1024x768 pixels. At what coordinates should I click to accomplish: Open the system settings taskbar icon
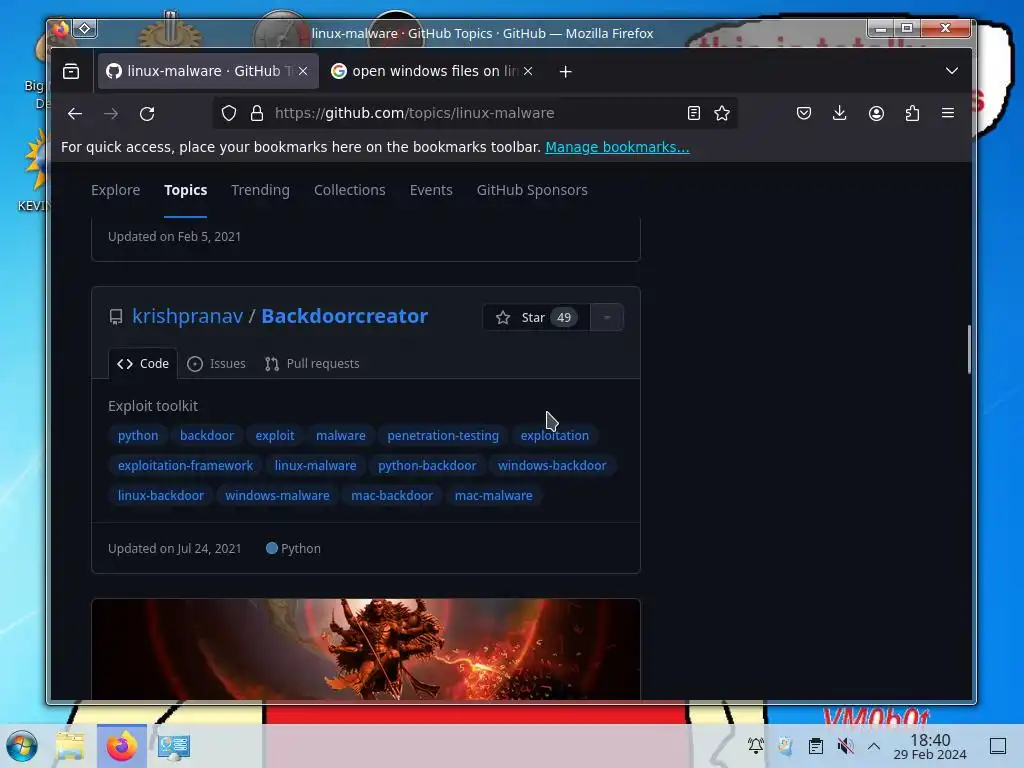click(174, 746)
